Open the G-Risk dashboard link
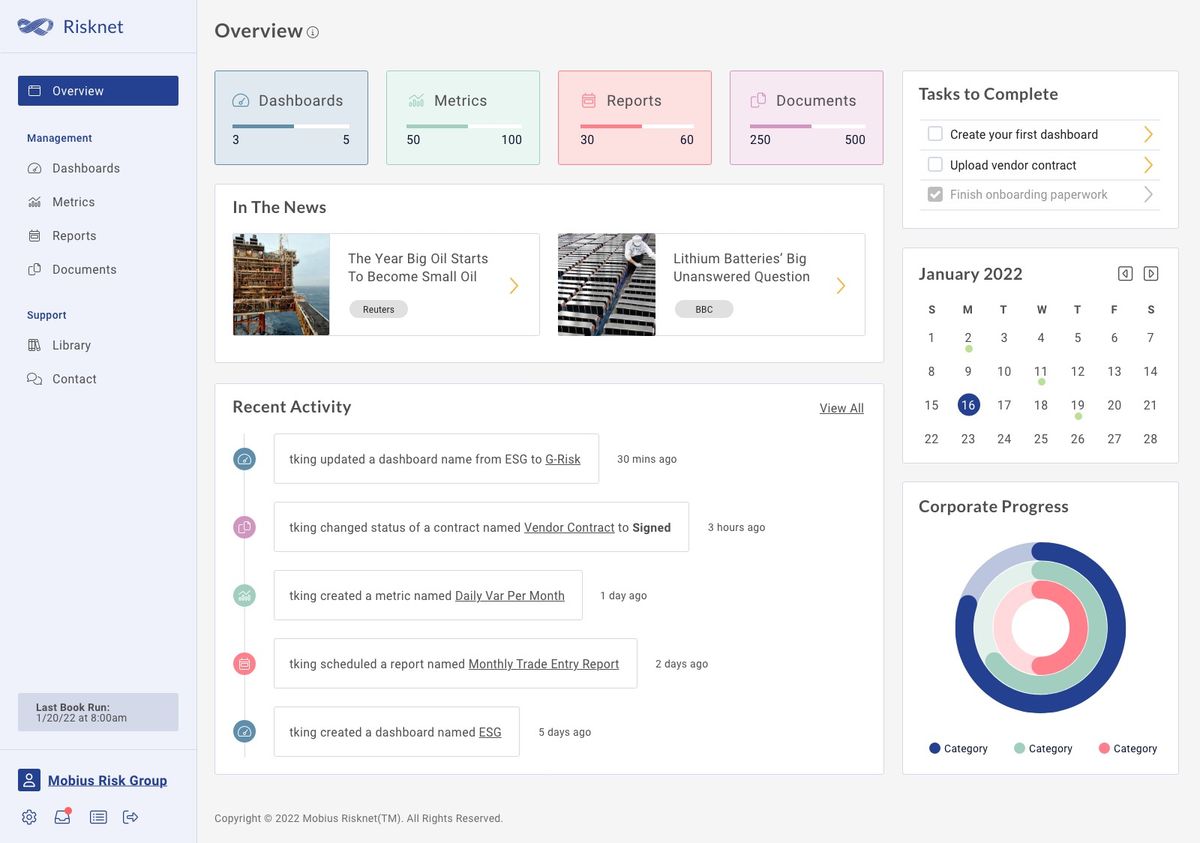Viewport: 1200px width, 843px height. pos(565,458)
